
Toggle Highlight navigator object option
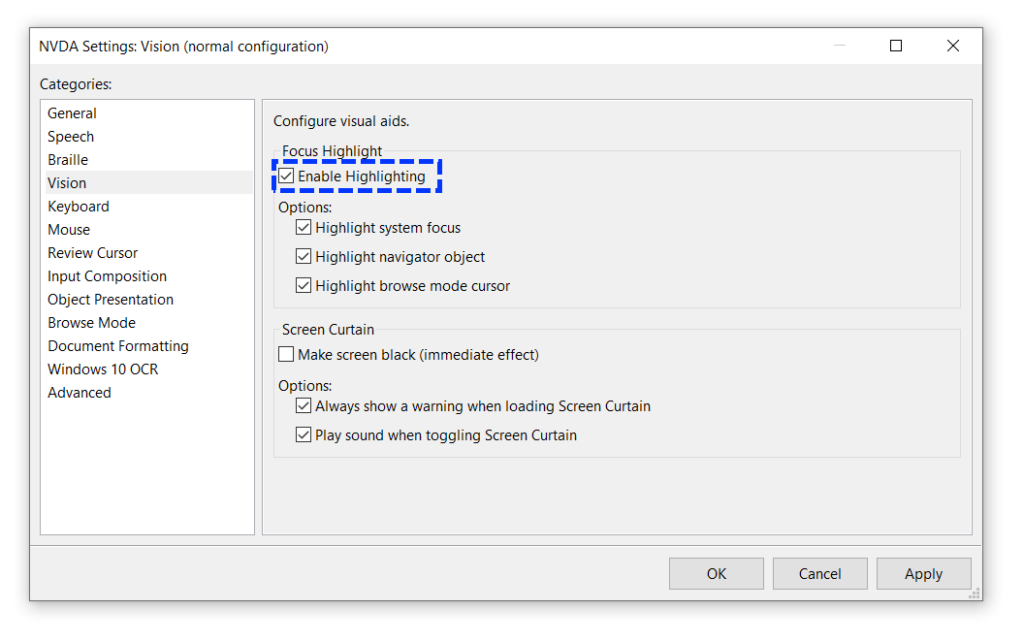pos(303,257)
